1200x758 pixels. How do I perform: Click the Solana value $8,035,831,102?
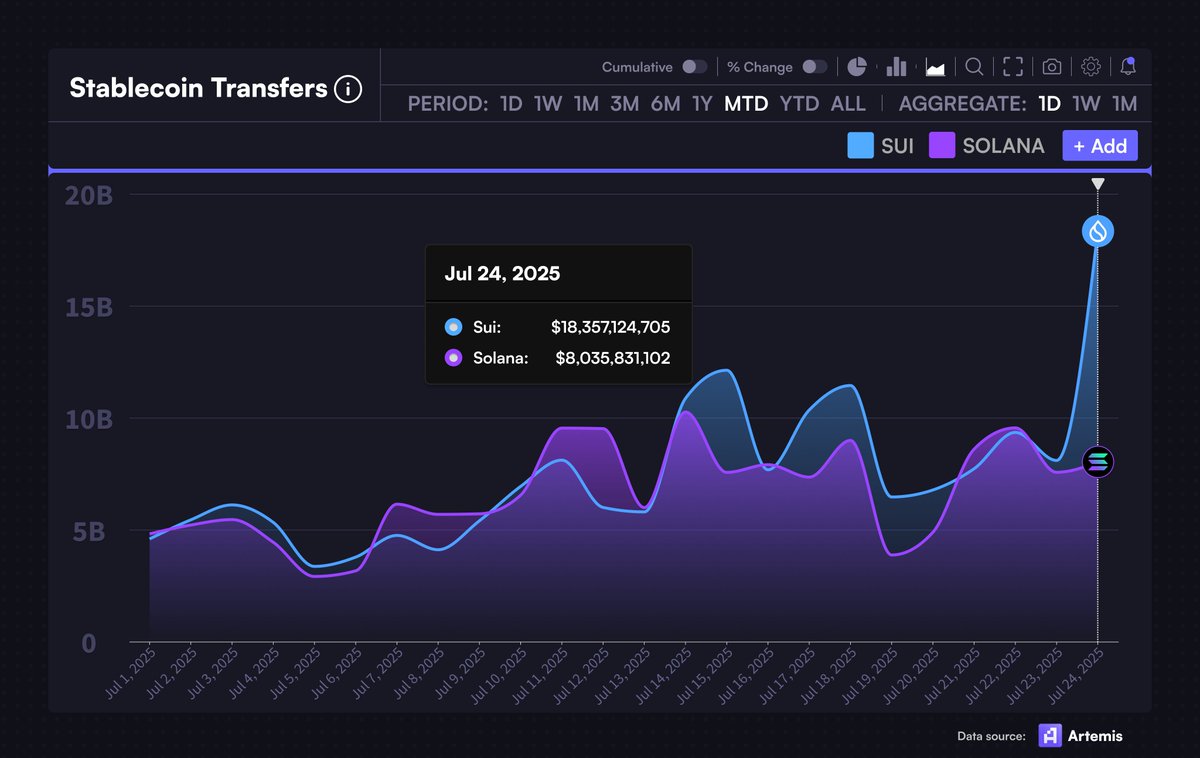[613, 357]
